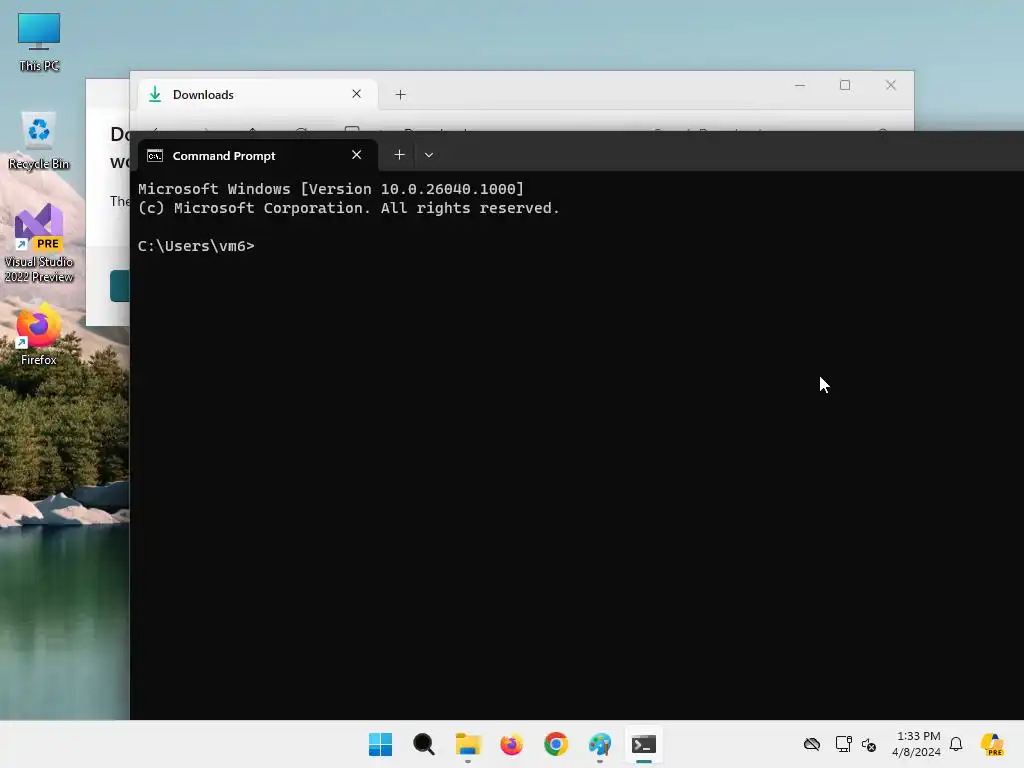Maximize the File Explorer window
This screenshot has height=768, width=1024.
[845, 86]
